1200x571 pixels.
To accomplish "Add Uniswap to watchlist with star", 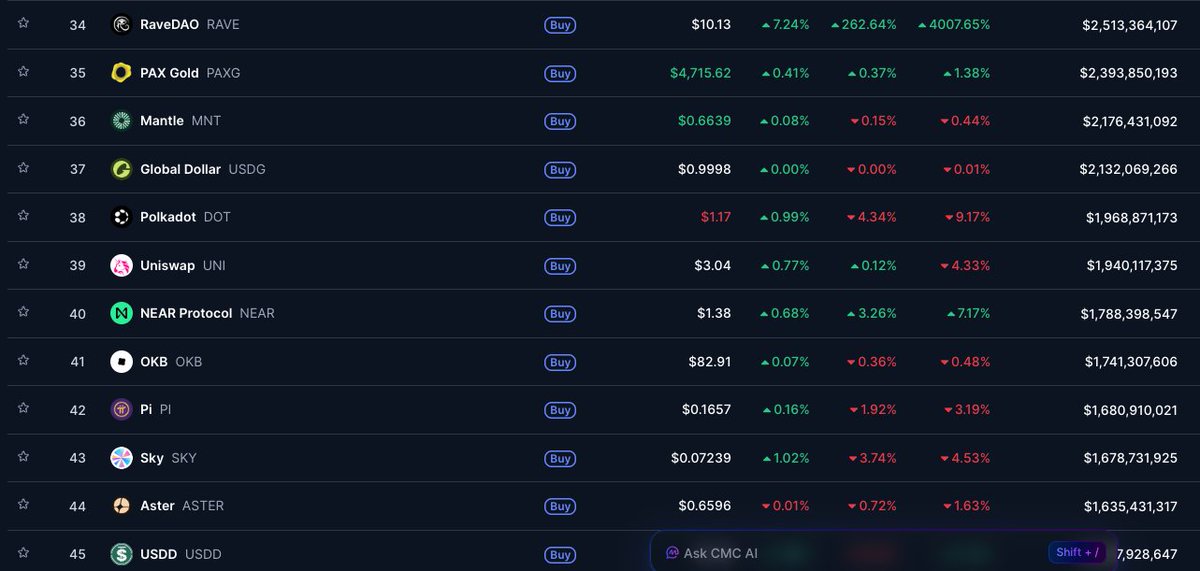I will point(23,264).
